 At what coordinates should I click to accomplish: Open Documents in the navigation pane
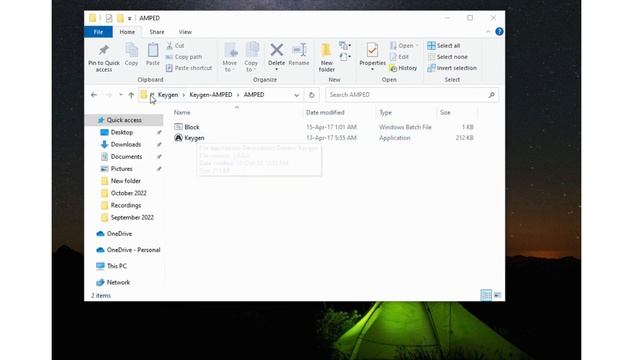point(126,157)
